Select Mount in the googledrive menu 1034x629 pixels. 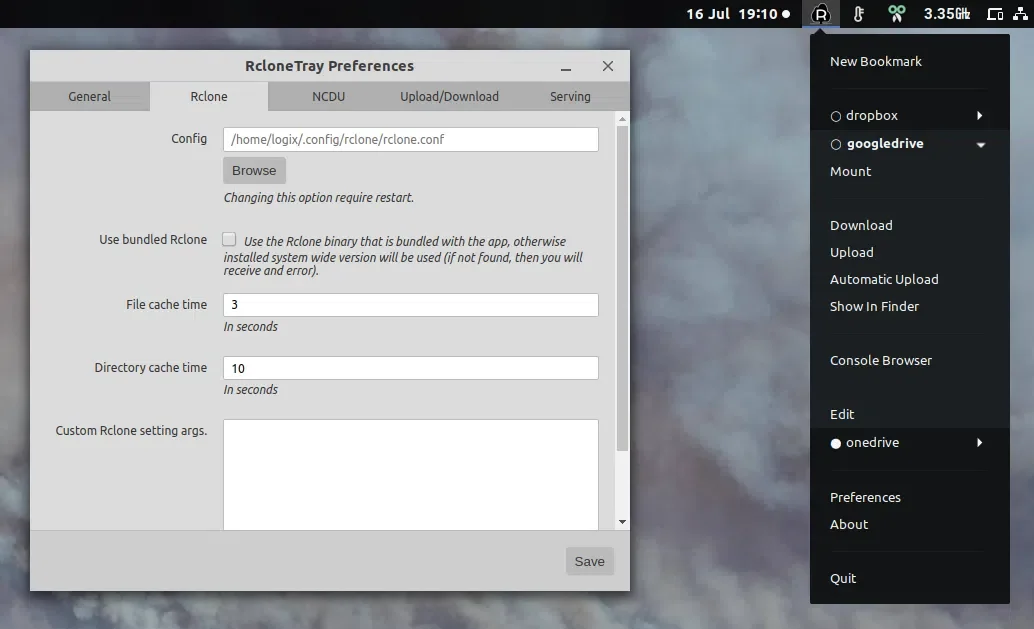[850, 171]
